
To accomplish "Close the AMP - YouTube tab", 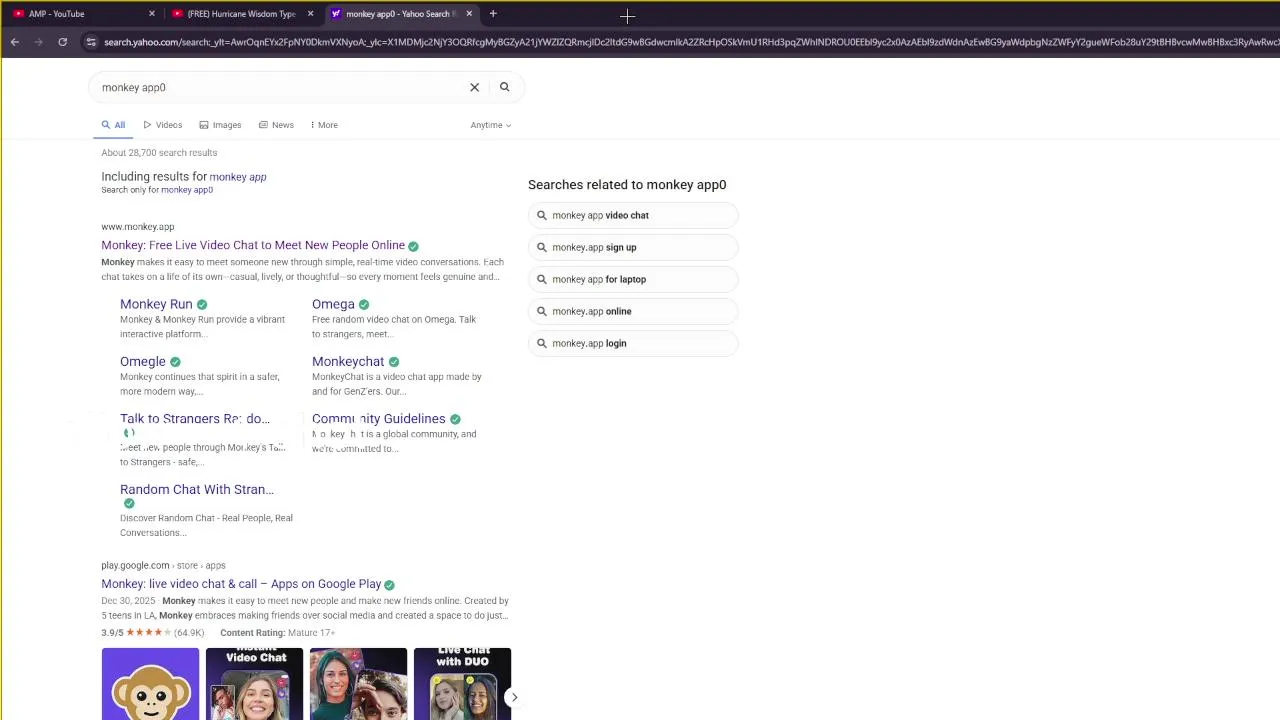I will click(152, 14).
